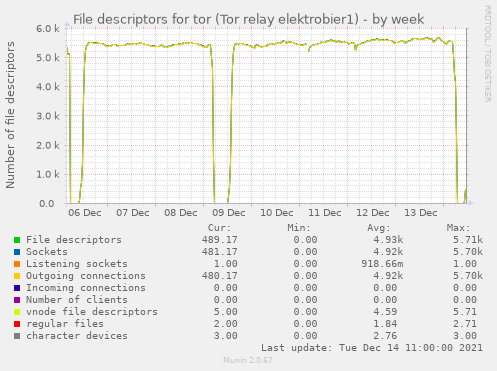This screenshot has height=371, width=497.
Task: Click the yellow Outgoing connections swatch
Action: pos(17,276)
